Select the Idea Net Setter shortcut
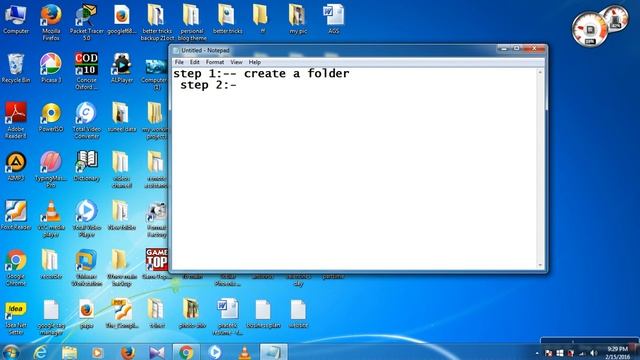 tap(16, 318)
